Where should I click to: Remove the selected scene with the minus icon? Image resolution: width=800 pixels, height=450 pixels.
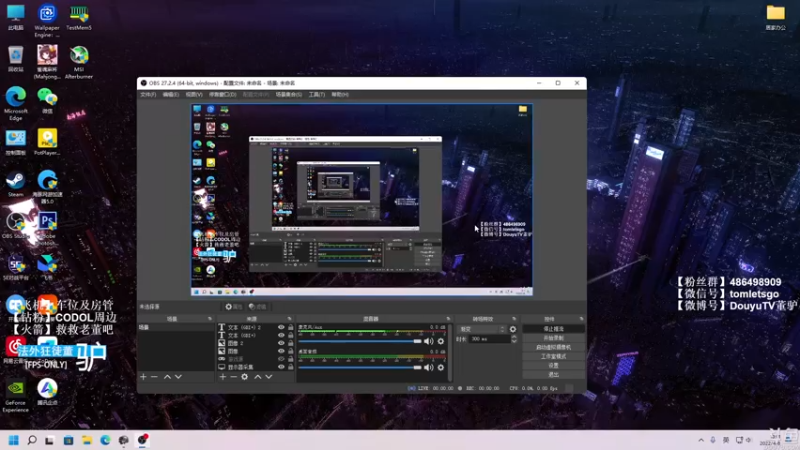tap(154, 377)
